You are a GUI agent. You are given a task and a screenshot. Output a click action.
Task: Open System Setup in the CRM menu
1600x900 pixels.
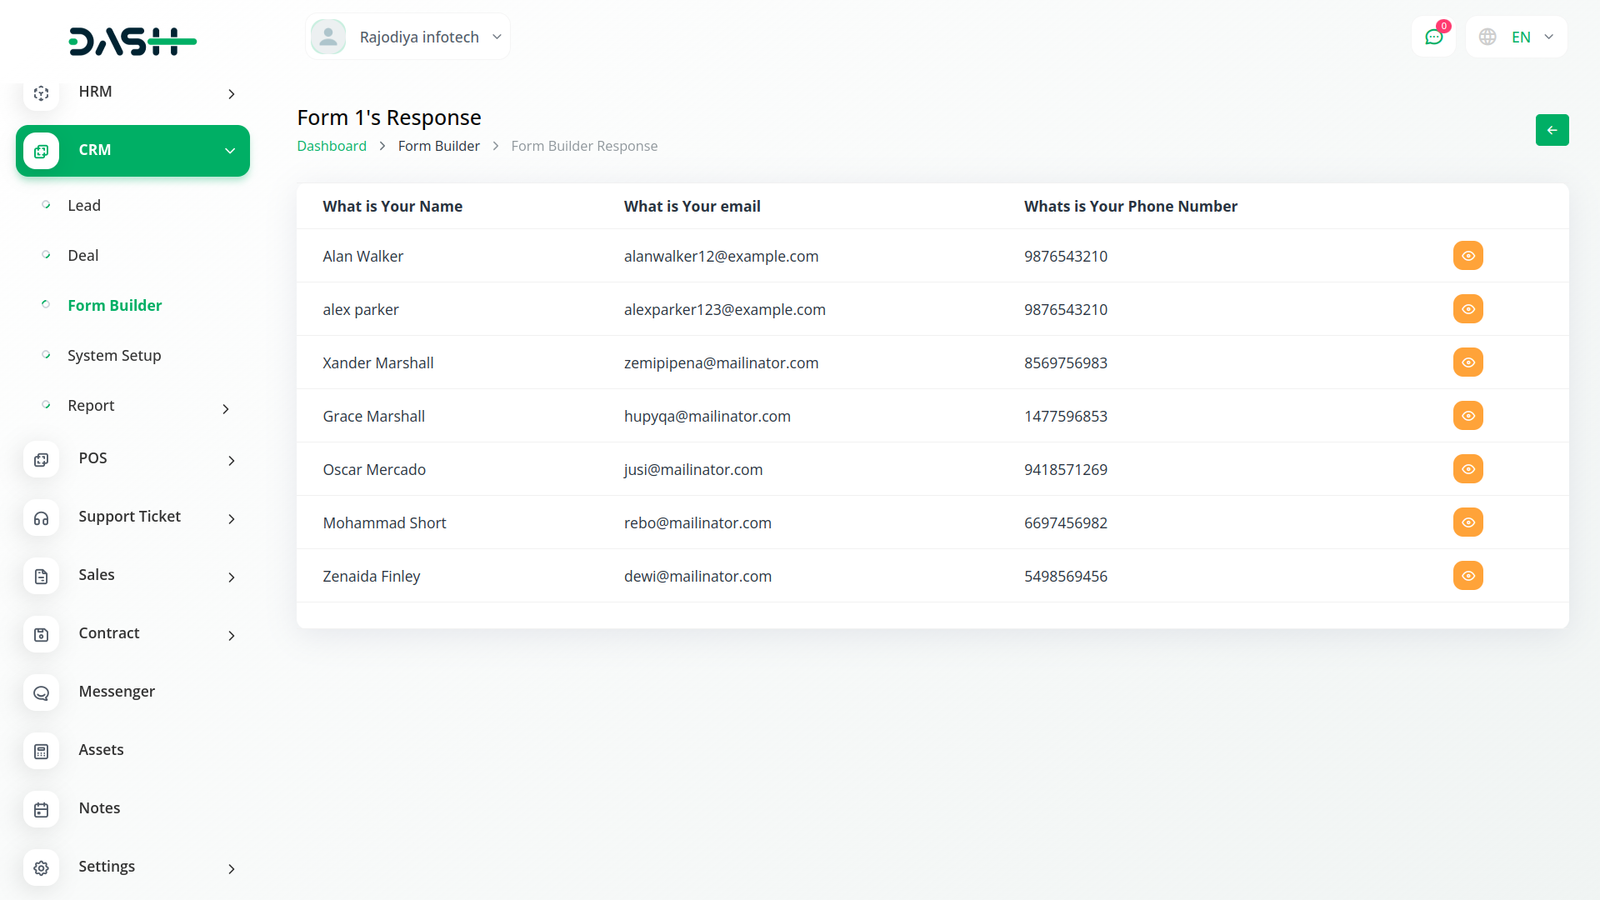114,356
